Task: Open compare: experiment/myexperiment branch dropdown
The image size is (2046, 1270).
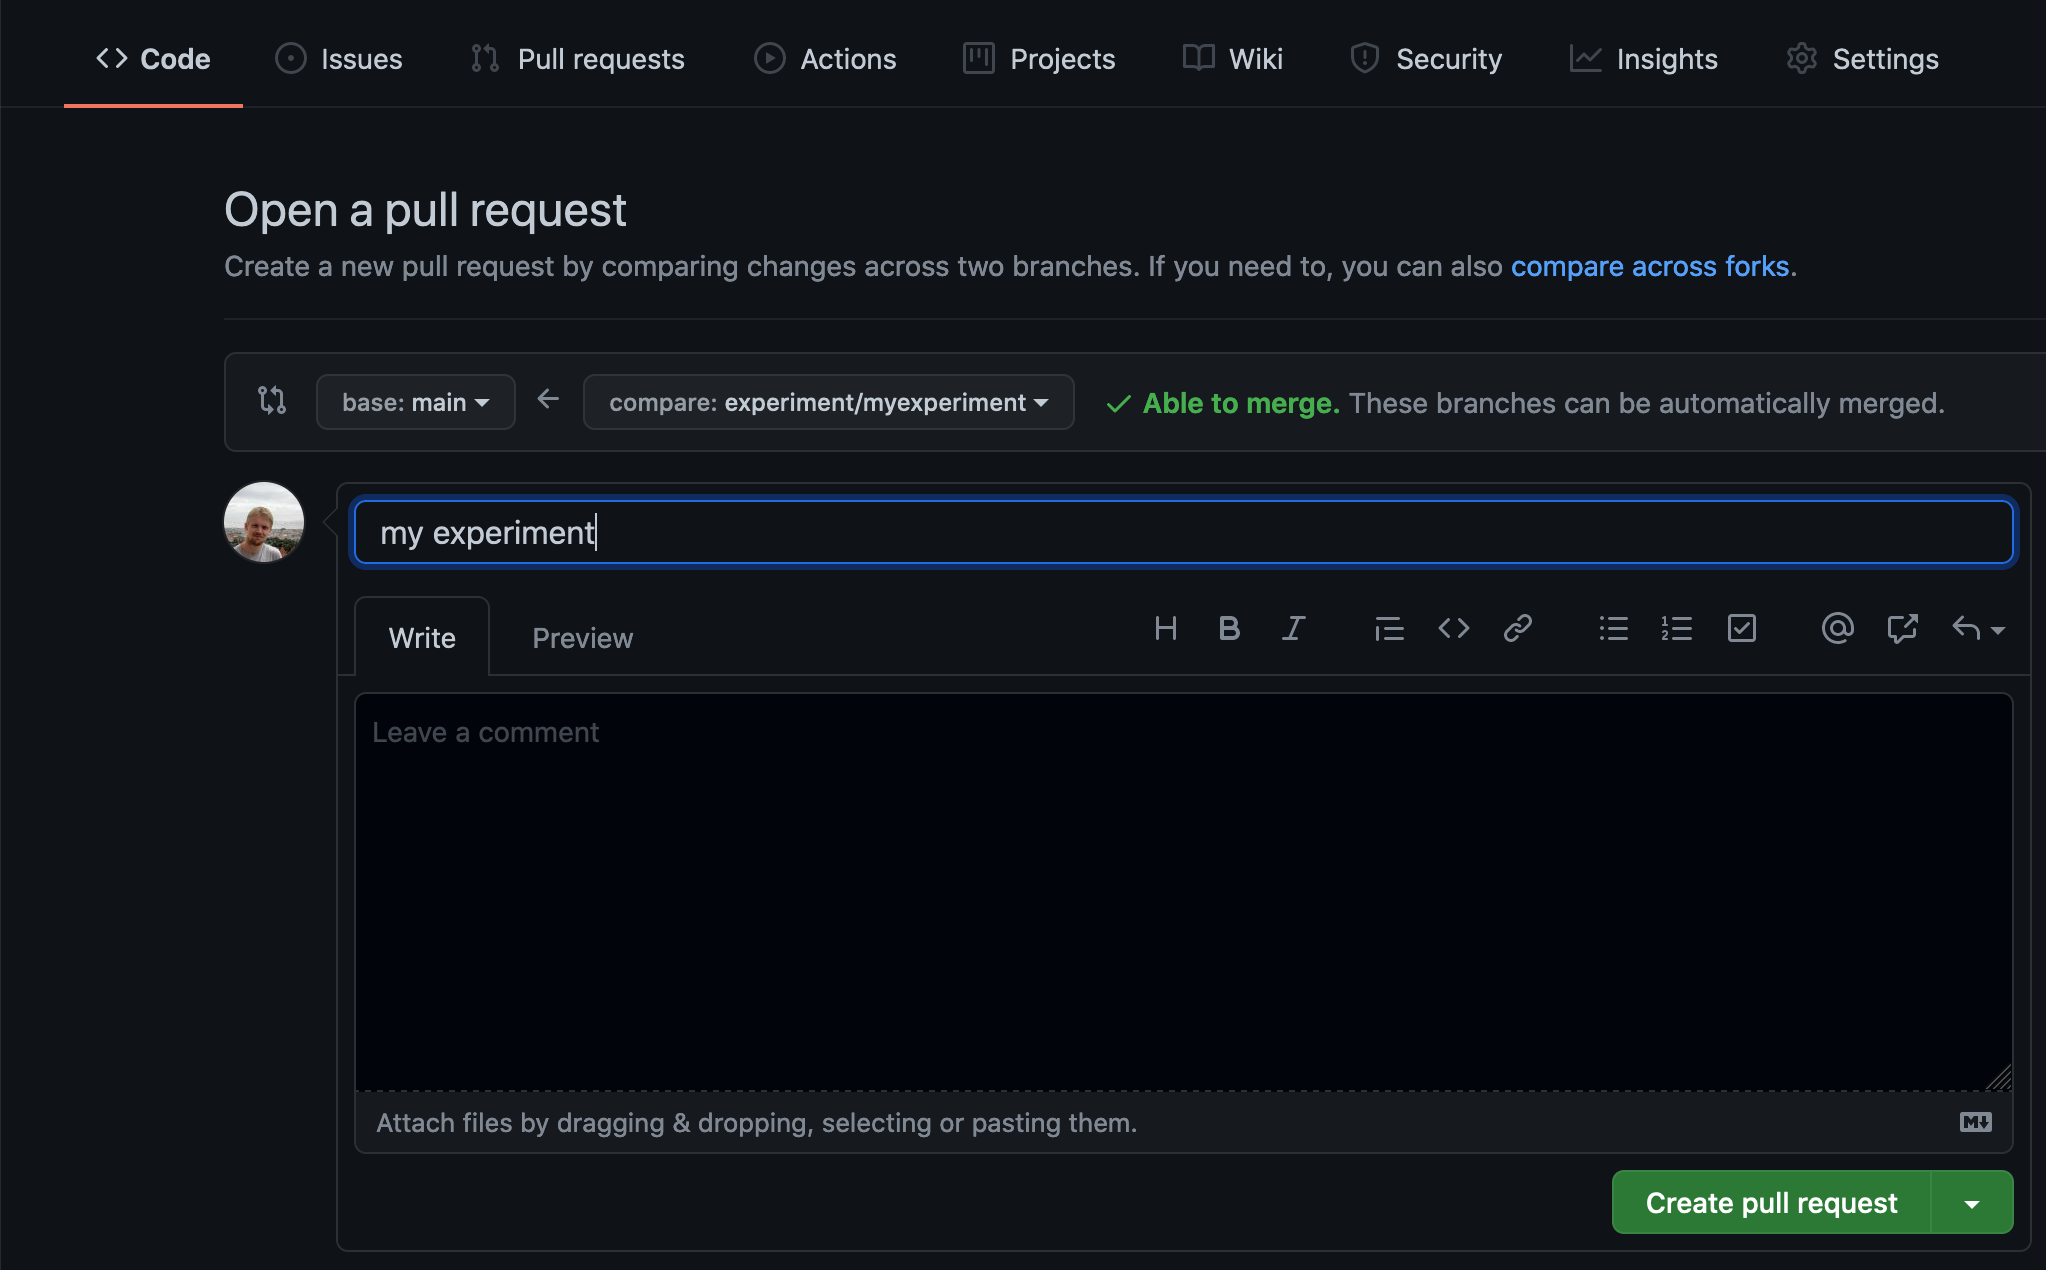Action: (x=828, y=402)
